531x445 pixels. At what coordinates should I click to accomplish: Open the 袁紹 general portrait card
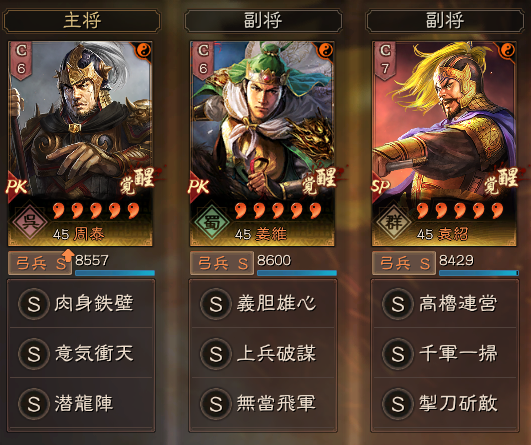click(444, 144)
